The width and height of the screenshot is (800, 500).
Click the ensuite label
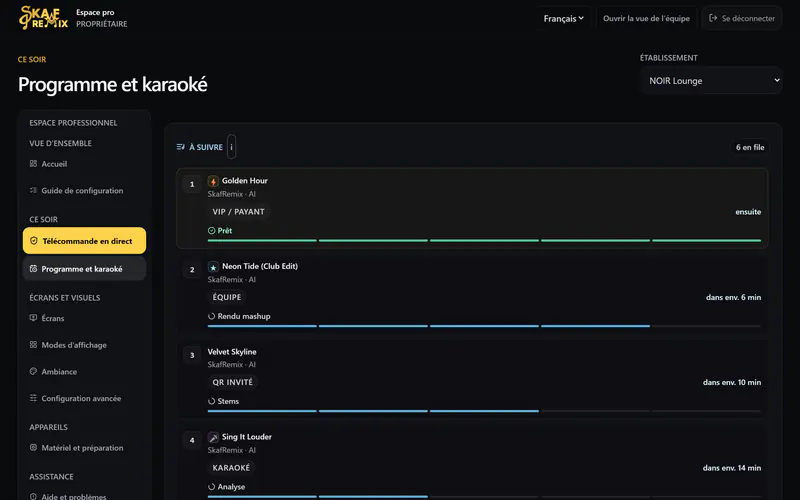pyautogui.click(x=748, y=212)
